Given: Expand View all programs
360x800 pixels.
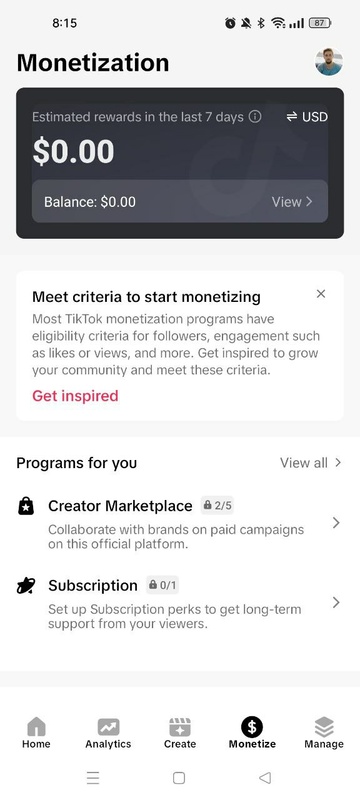Looking at the screenshot, I should click(311, 463).
